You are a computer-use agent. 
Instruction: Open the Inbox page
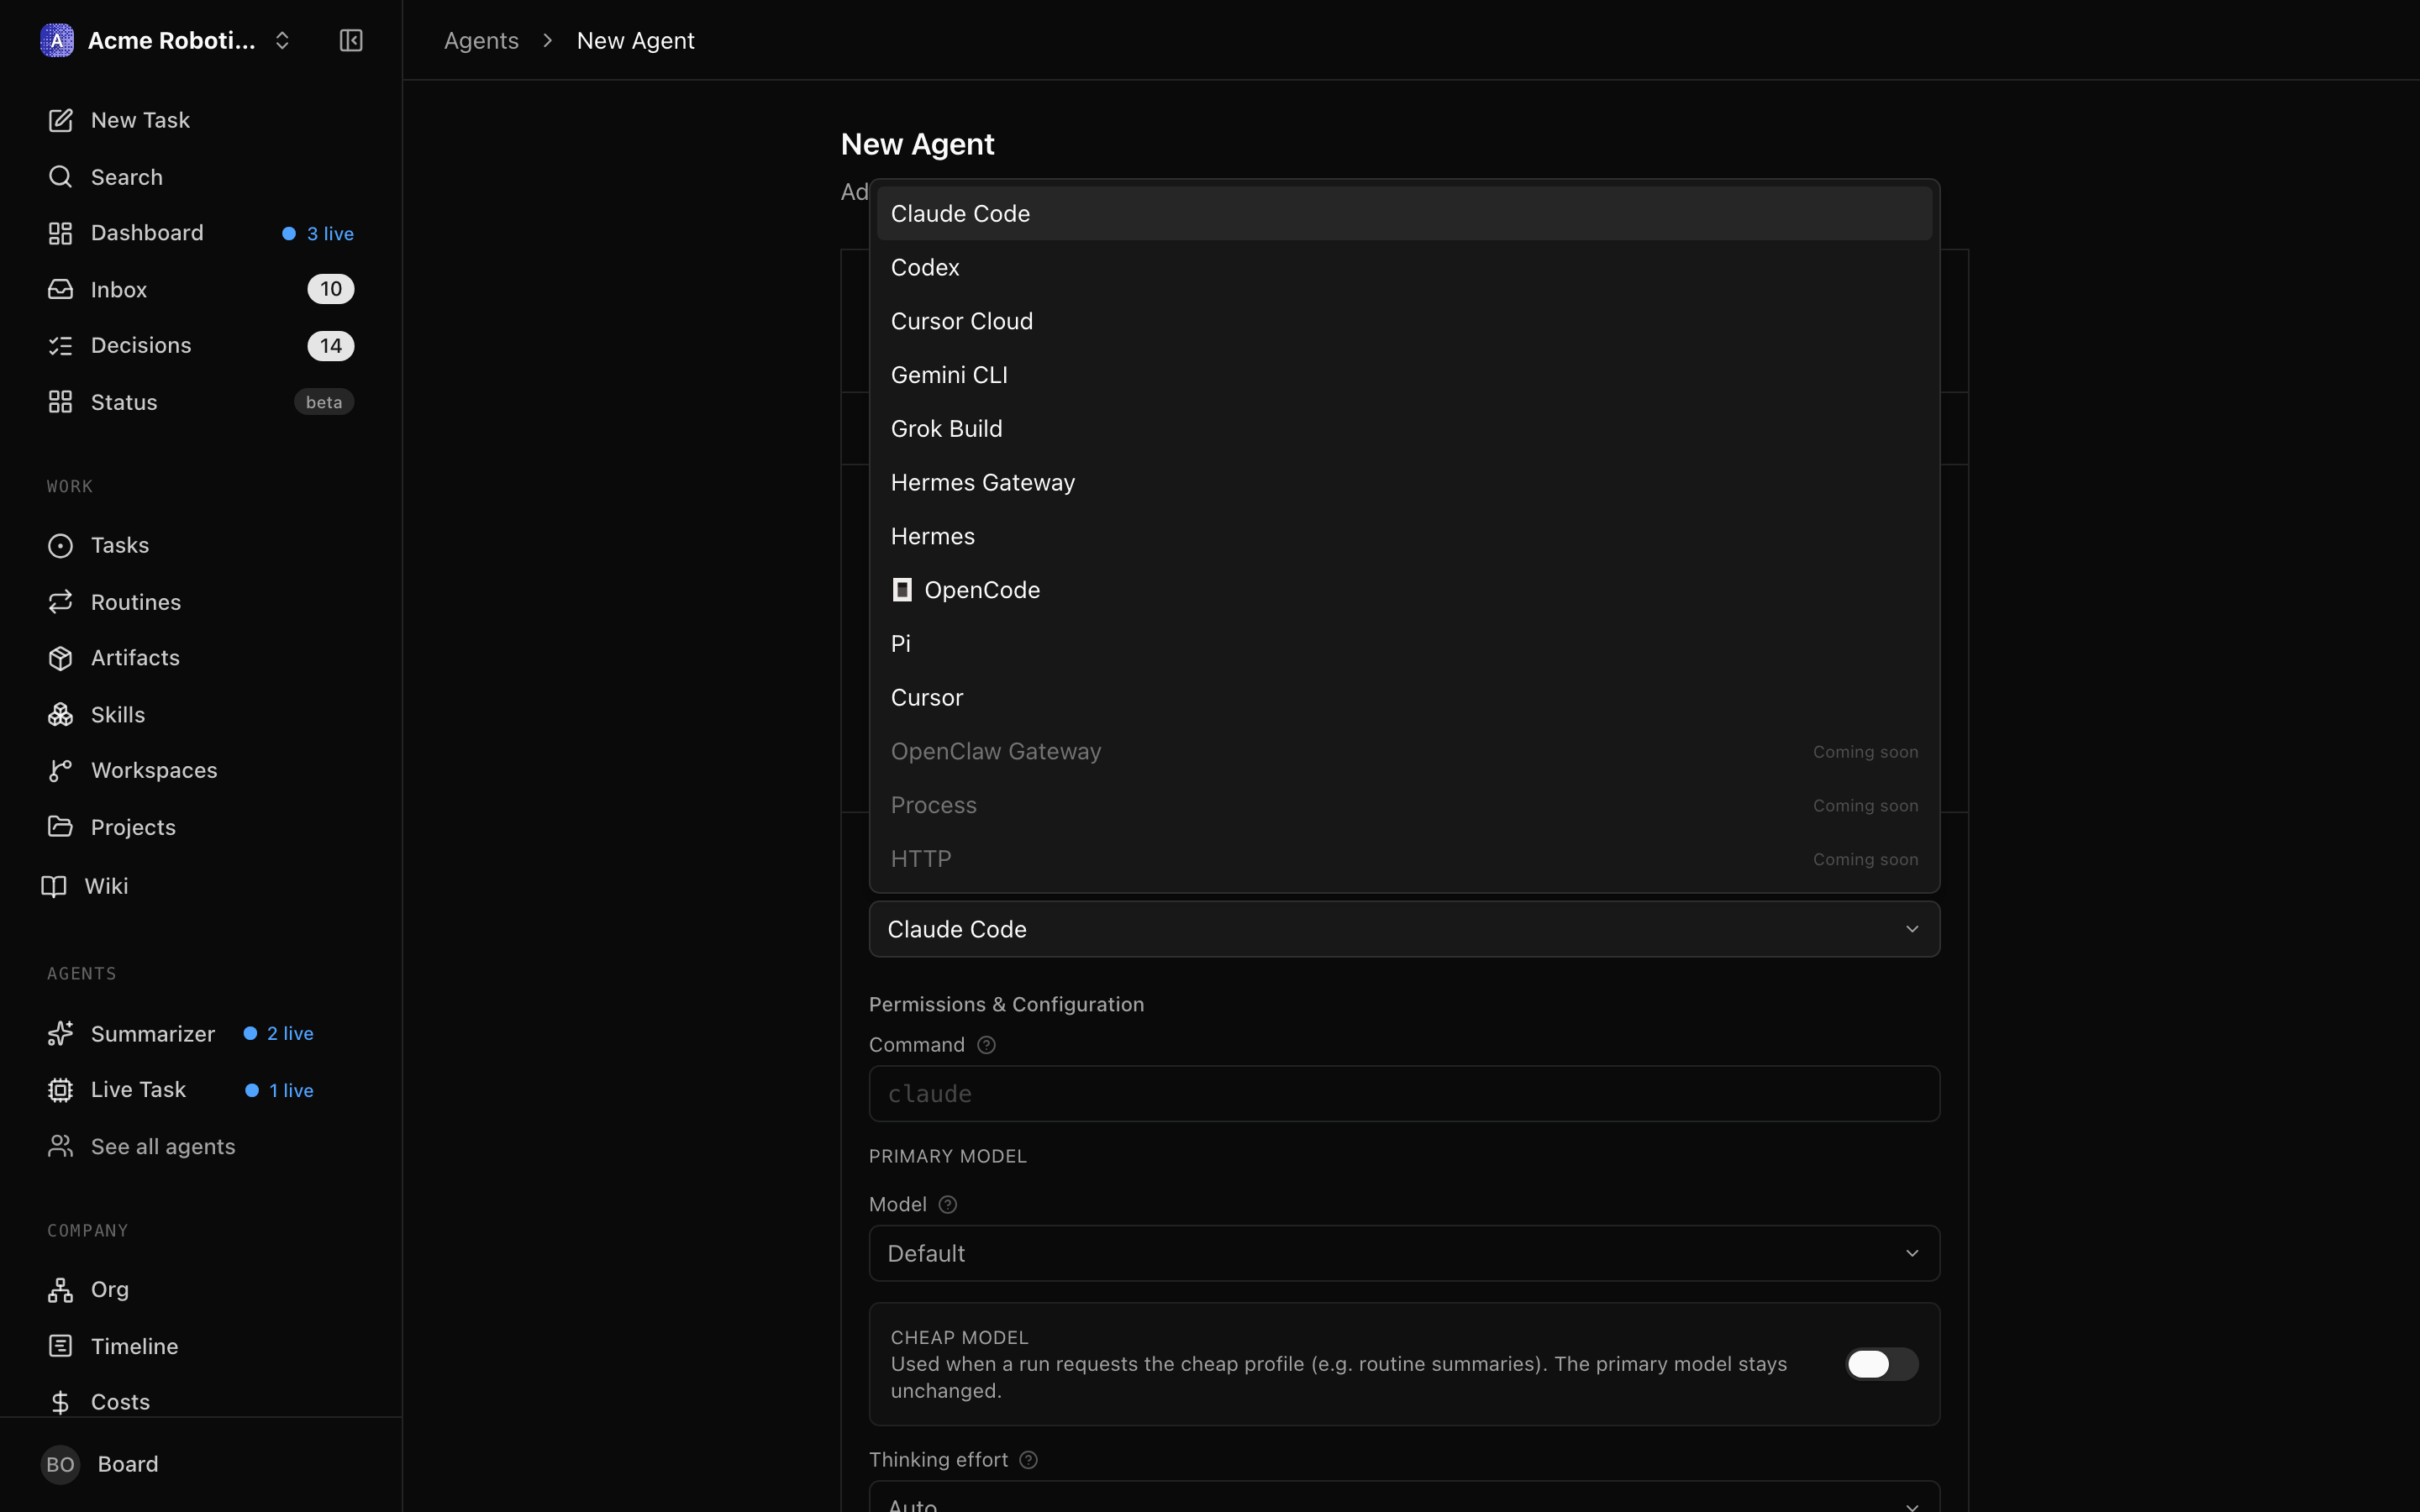pos(201,289)
